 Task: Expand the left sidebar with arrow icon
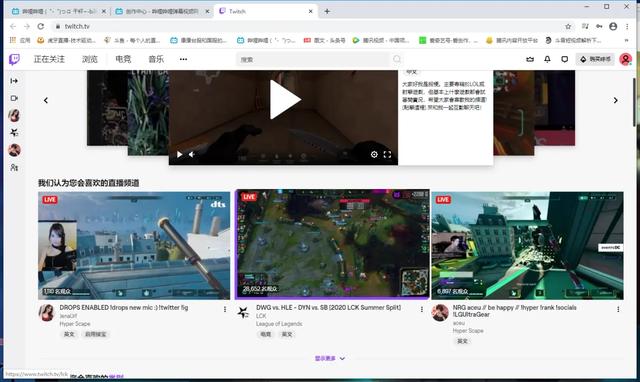point(14,81)
